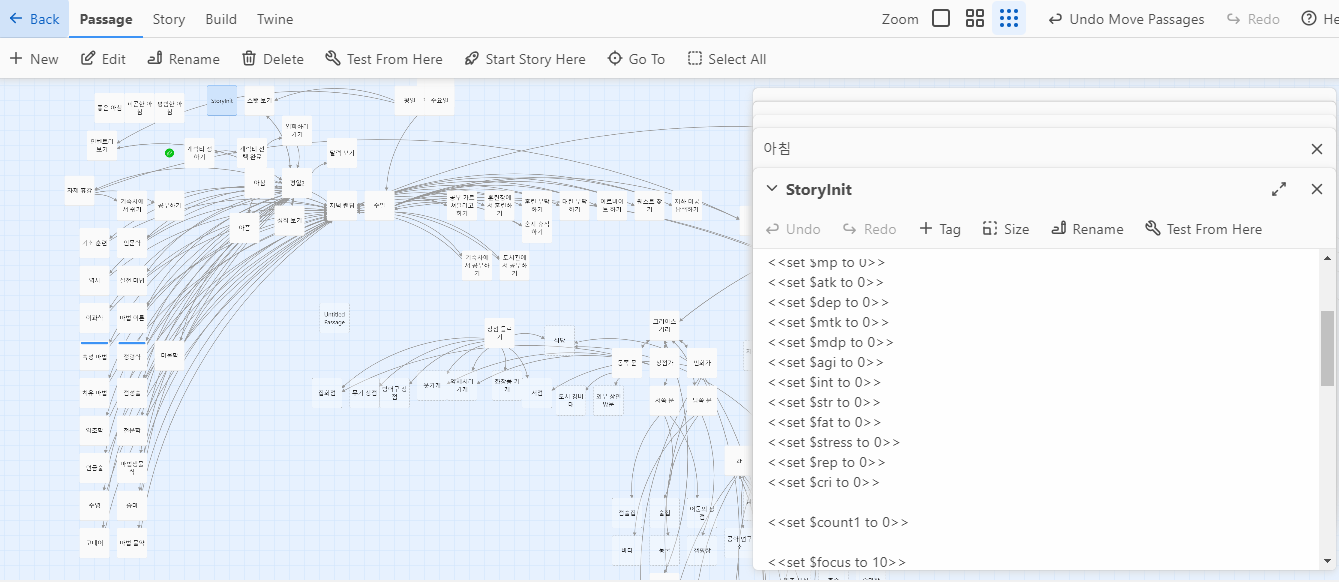Click Test From Here in StoryInit dialog
This screenshot has height=582, width=1339.
[1204, 229]
